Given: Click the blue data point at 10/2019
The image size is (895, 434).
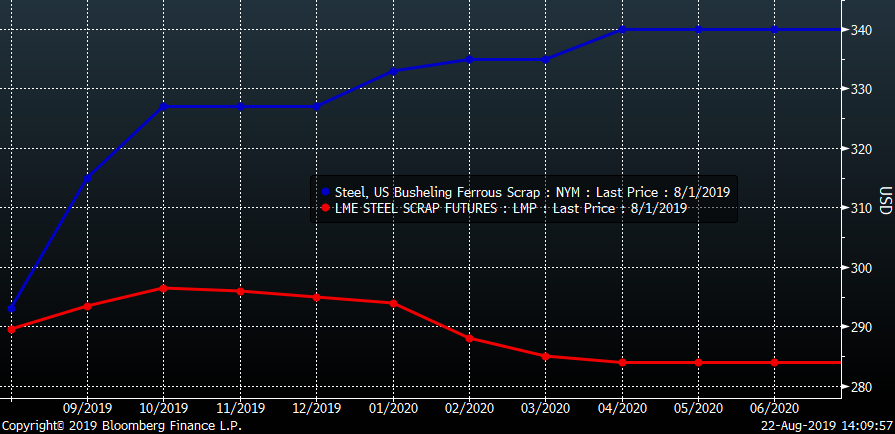Looking at the screenshot, I should [164, 106].
